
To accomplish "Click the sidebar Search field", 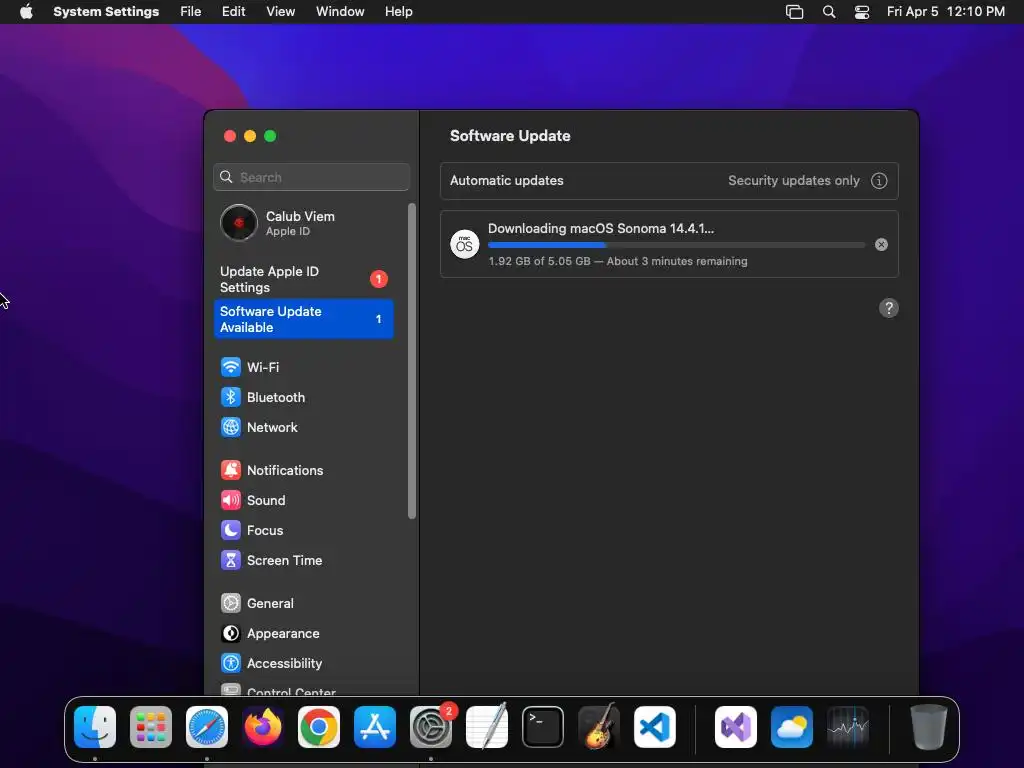I will [312, 177].
